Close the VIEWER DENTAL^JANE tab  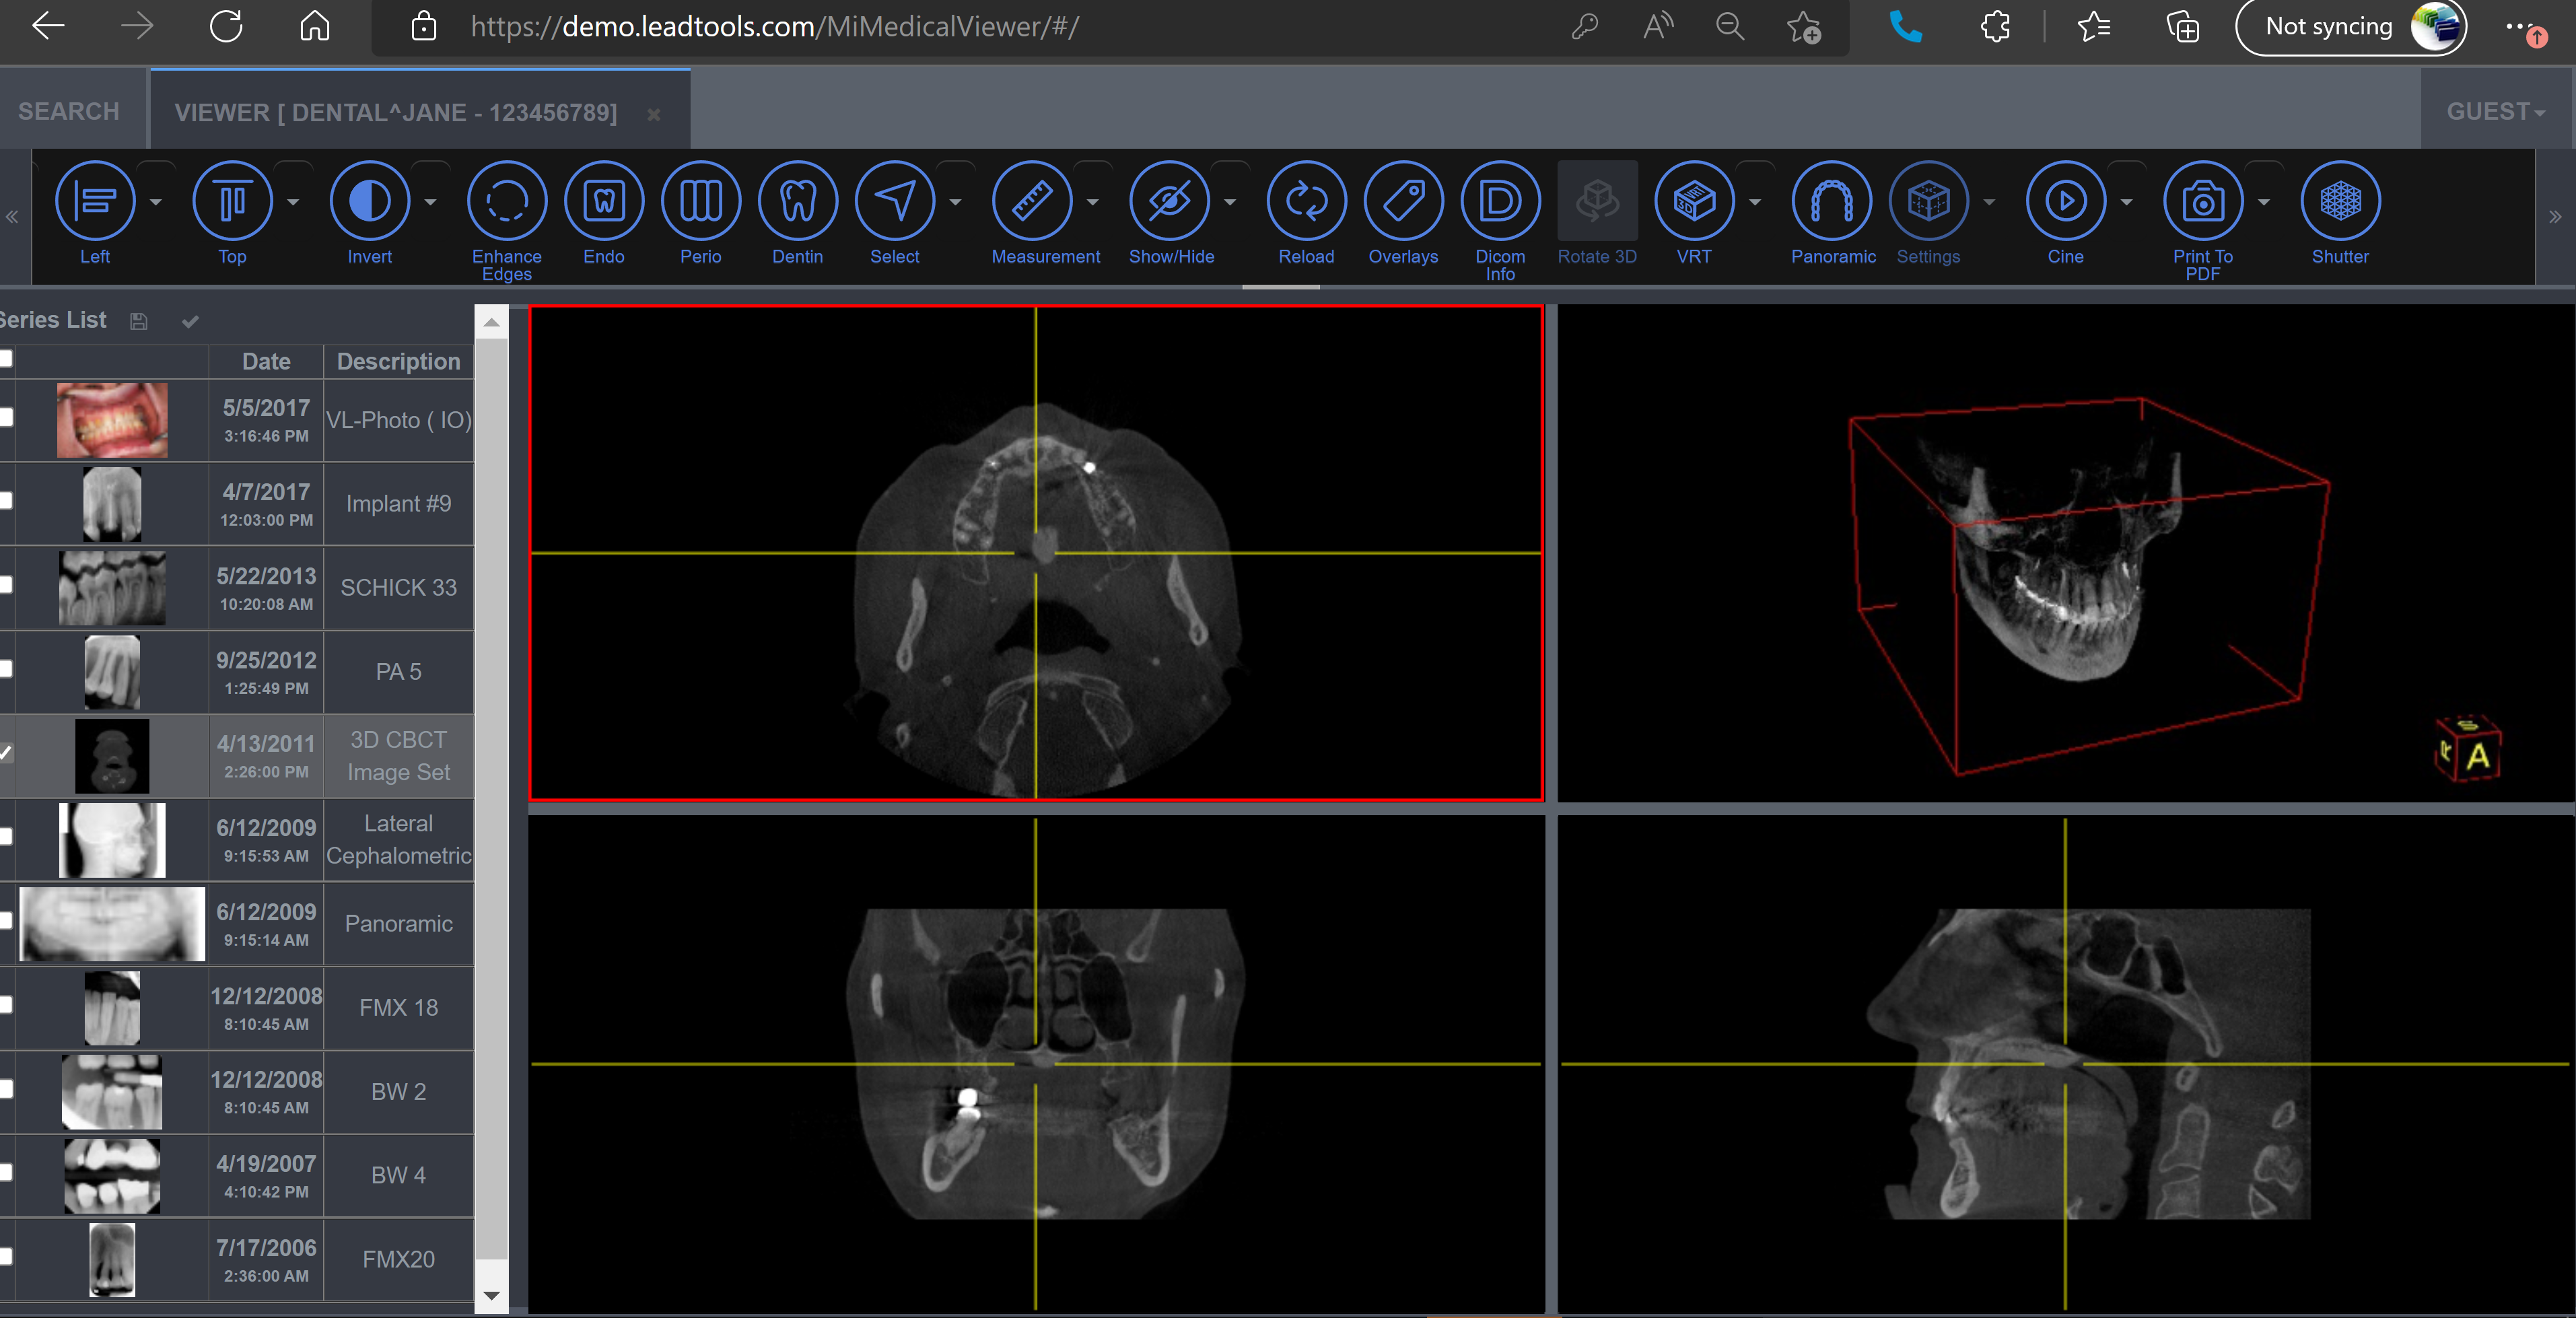654,114
